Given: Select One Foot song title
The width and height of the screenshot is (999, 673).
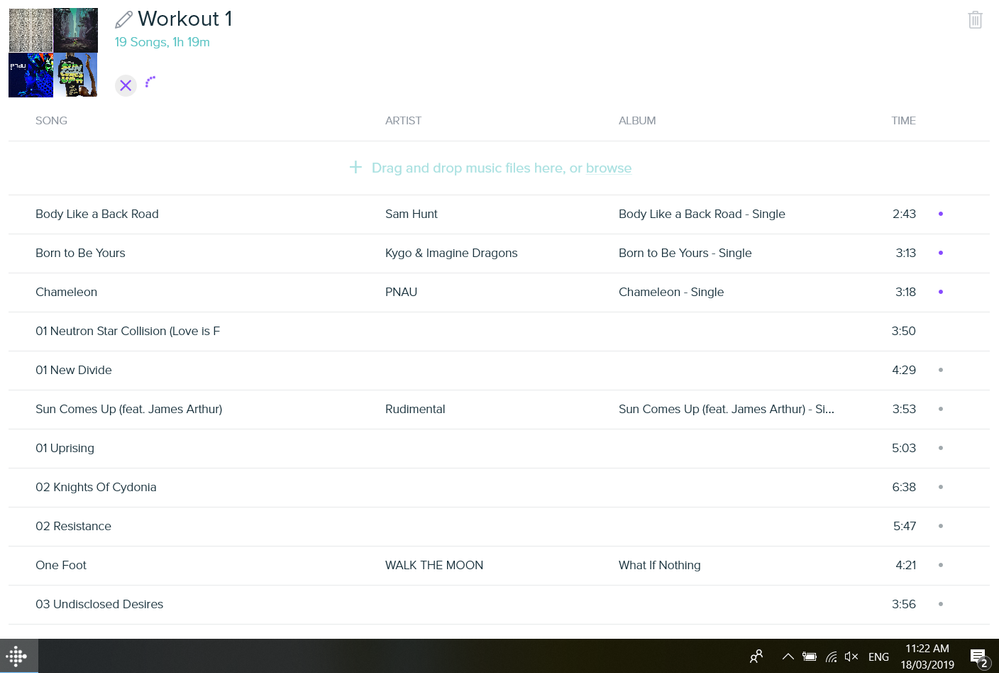Looking at the screenshot, I should coord(61,565).
